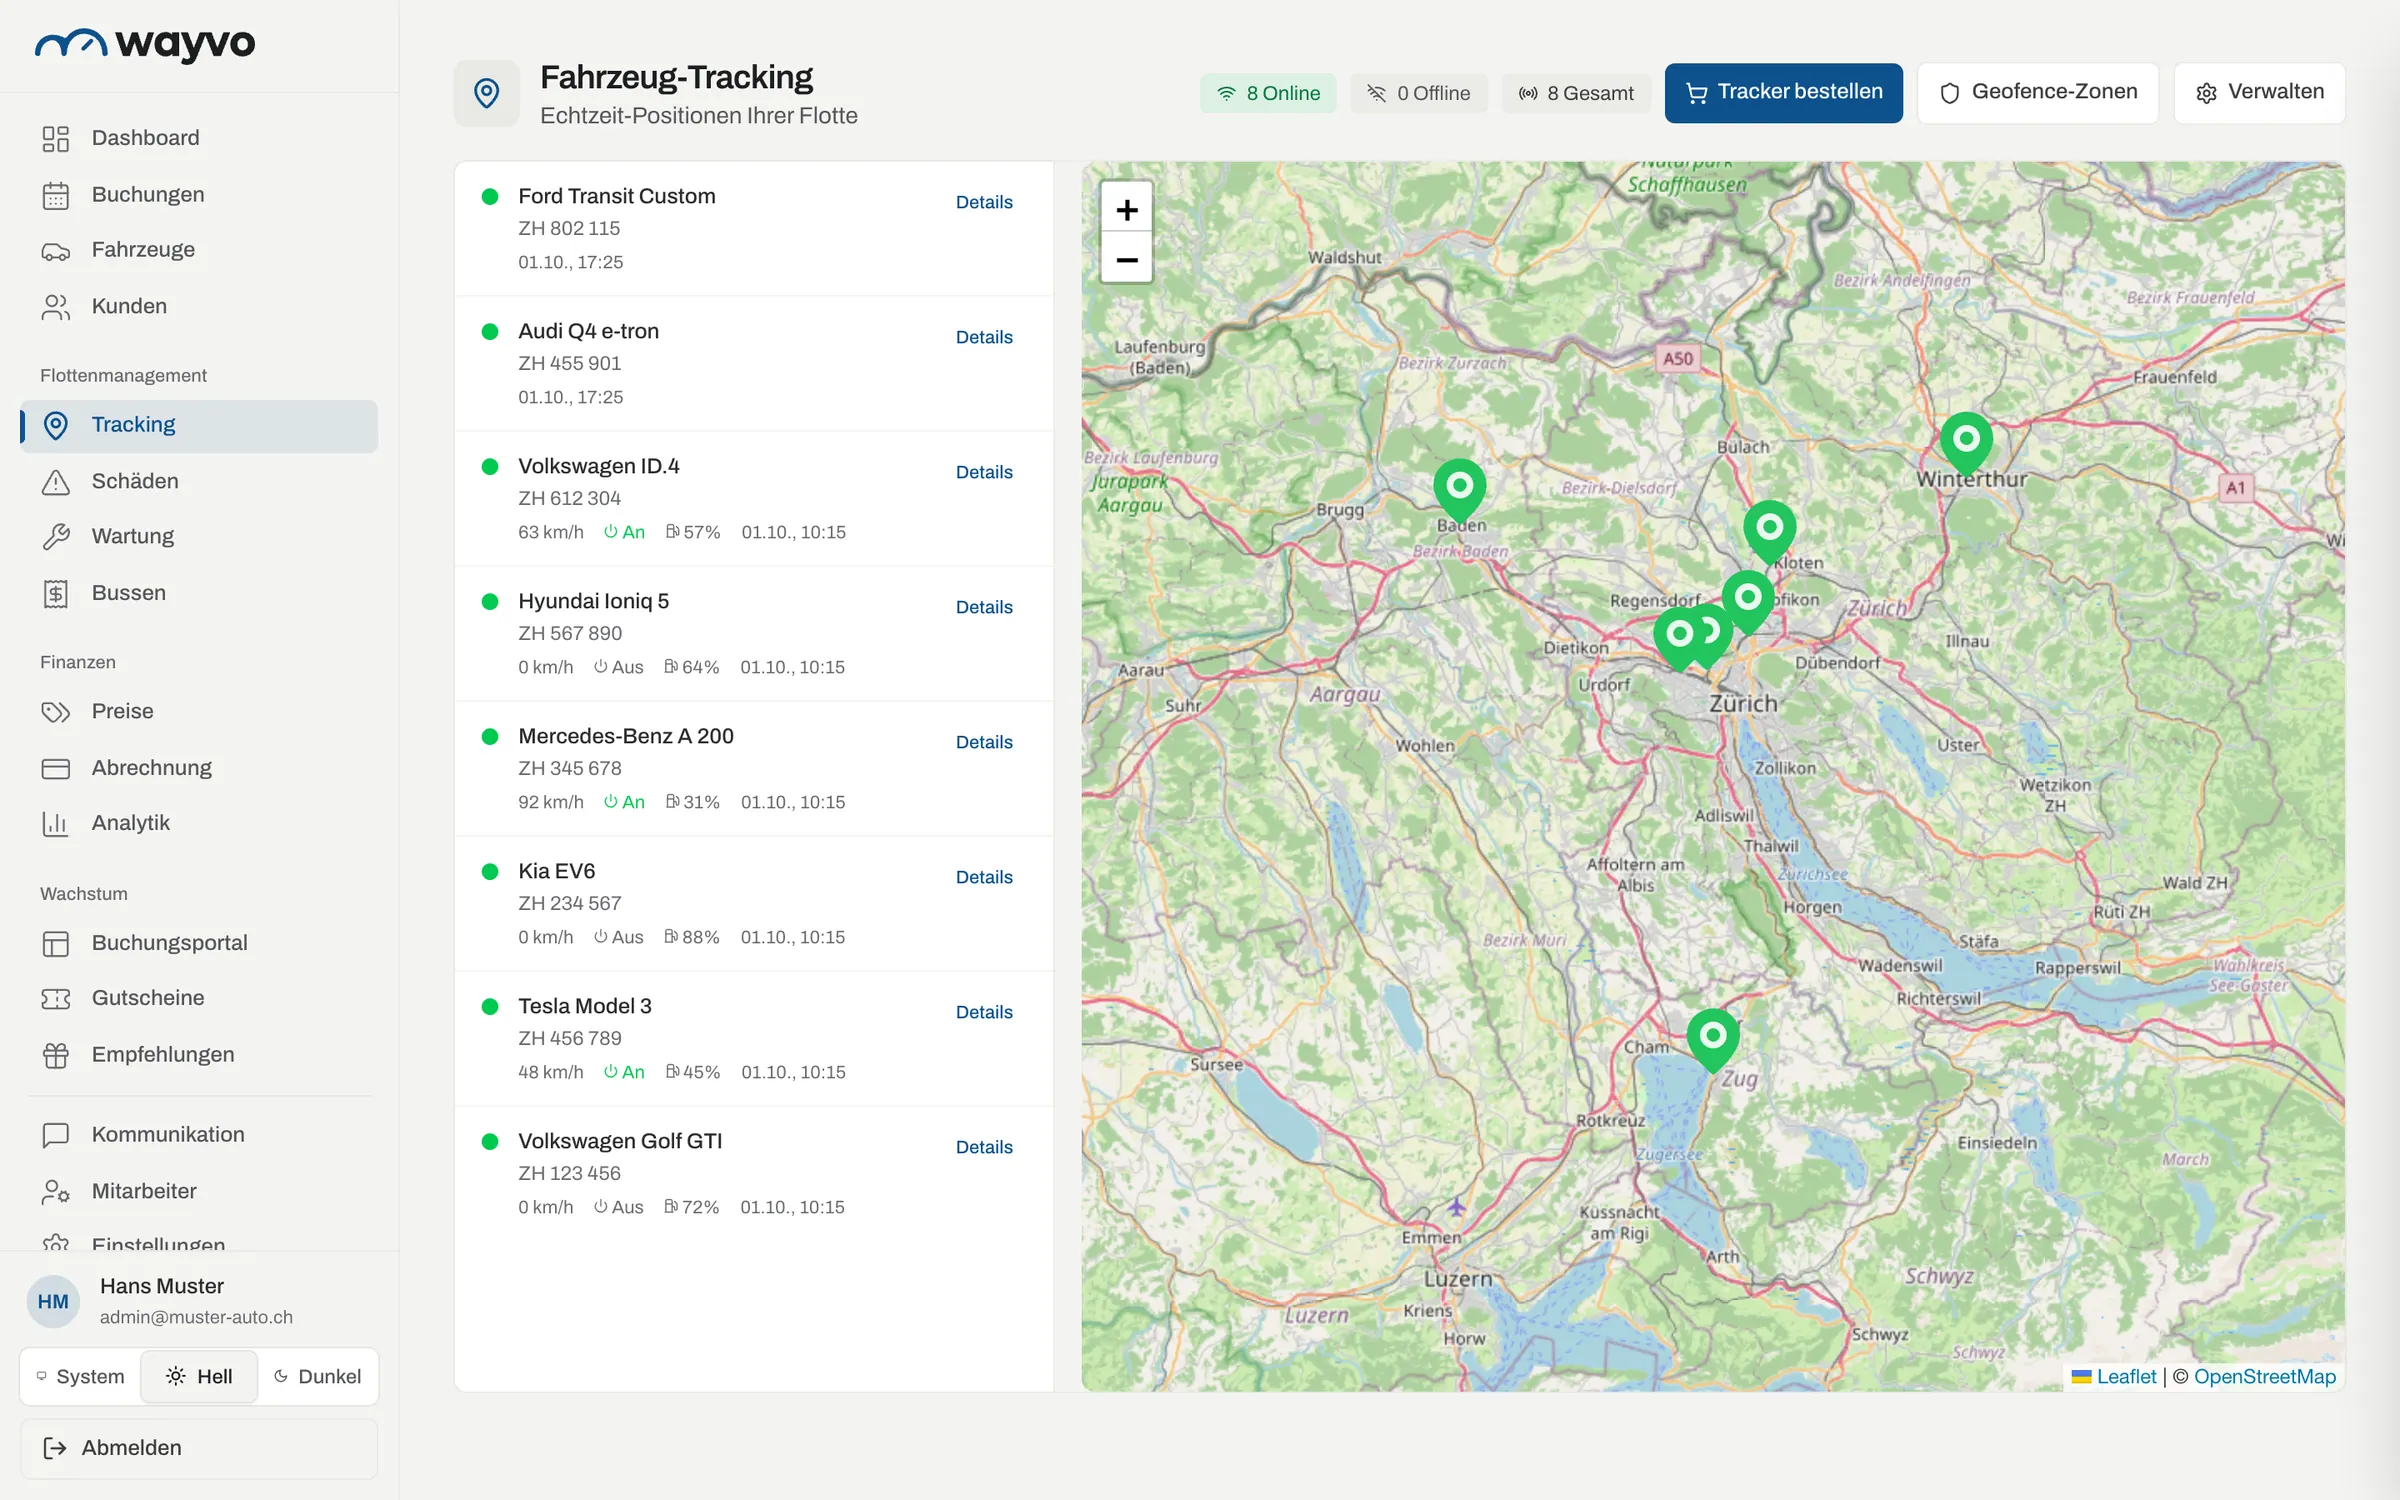Open Details for Mercedes-Benz A 200
2400x1500 pixels.
984,742
